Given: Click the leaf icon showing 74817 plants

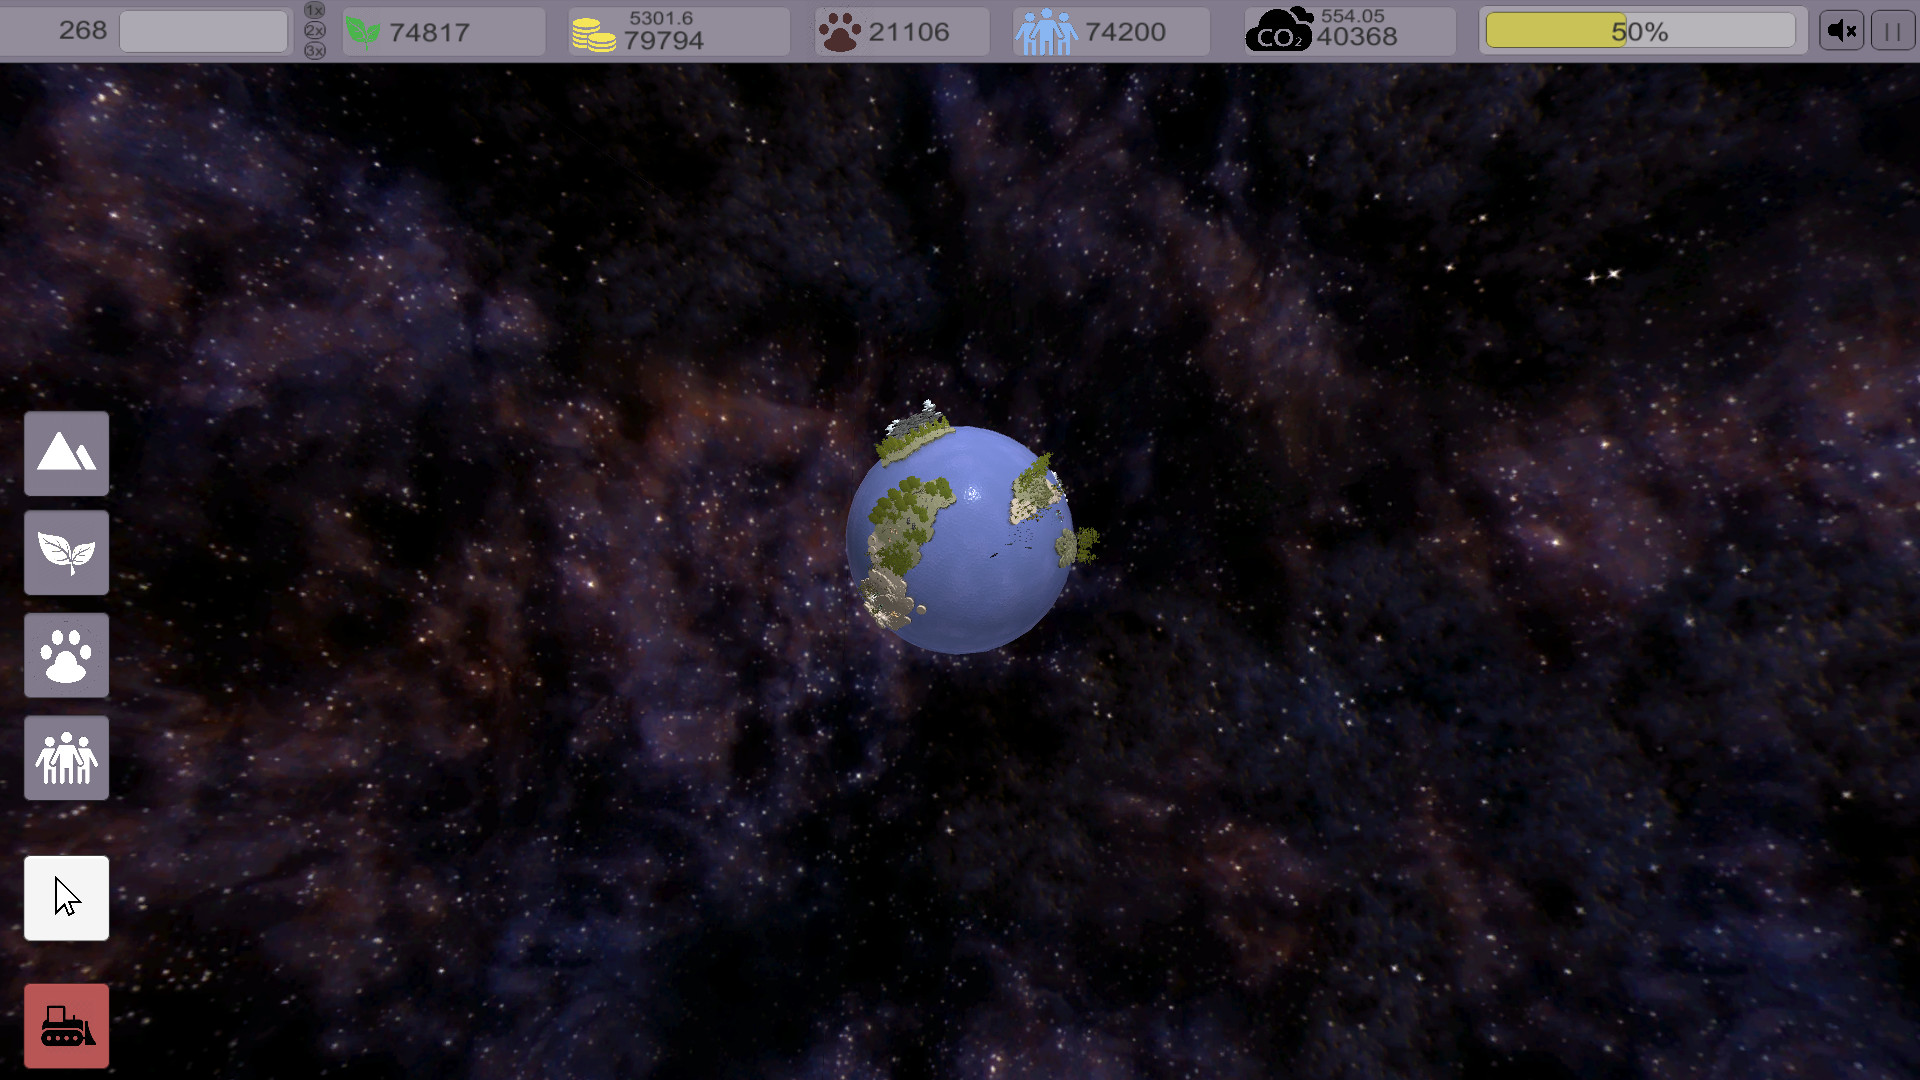Looking at the screenshot, I should click(x=363, y=31).
